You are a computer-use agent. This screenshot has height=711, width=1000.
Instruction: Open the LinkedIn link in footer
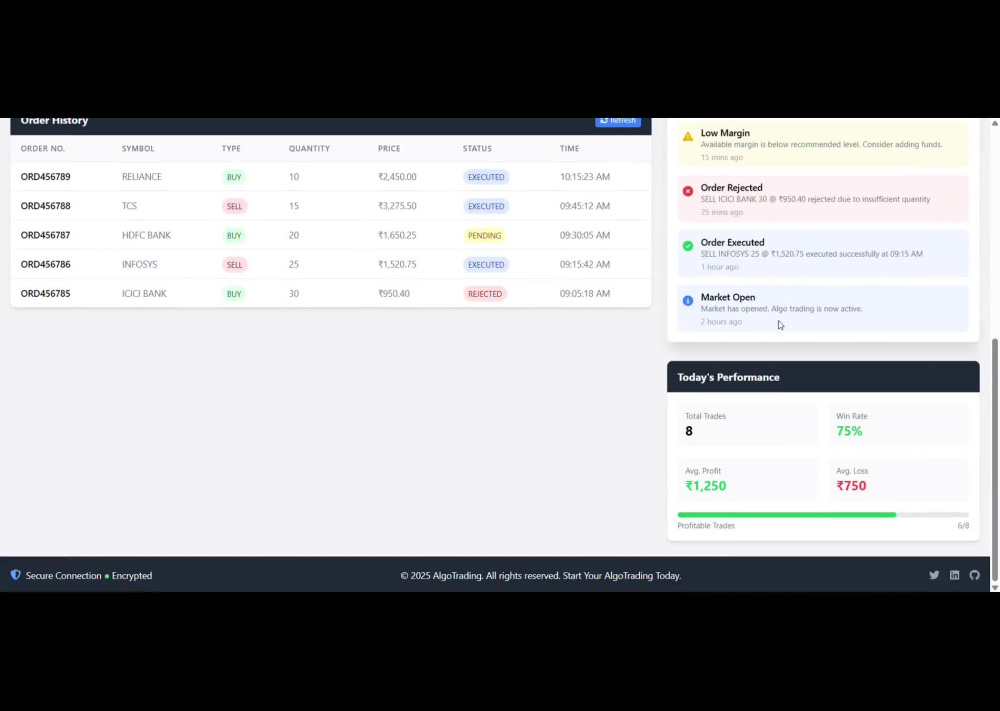[x=954, y=575]
